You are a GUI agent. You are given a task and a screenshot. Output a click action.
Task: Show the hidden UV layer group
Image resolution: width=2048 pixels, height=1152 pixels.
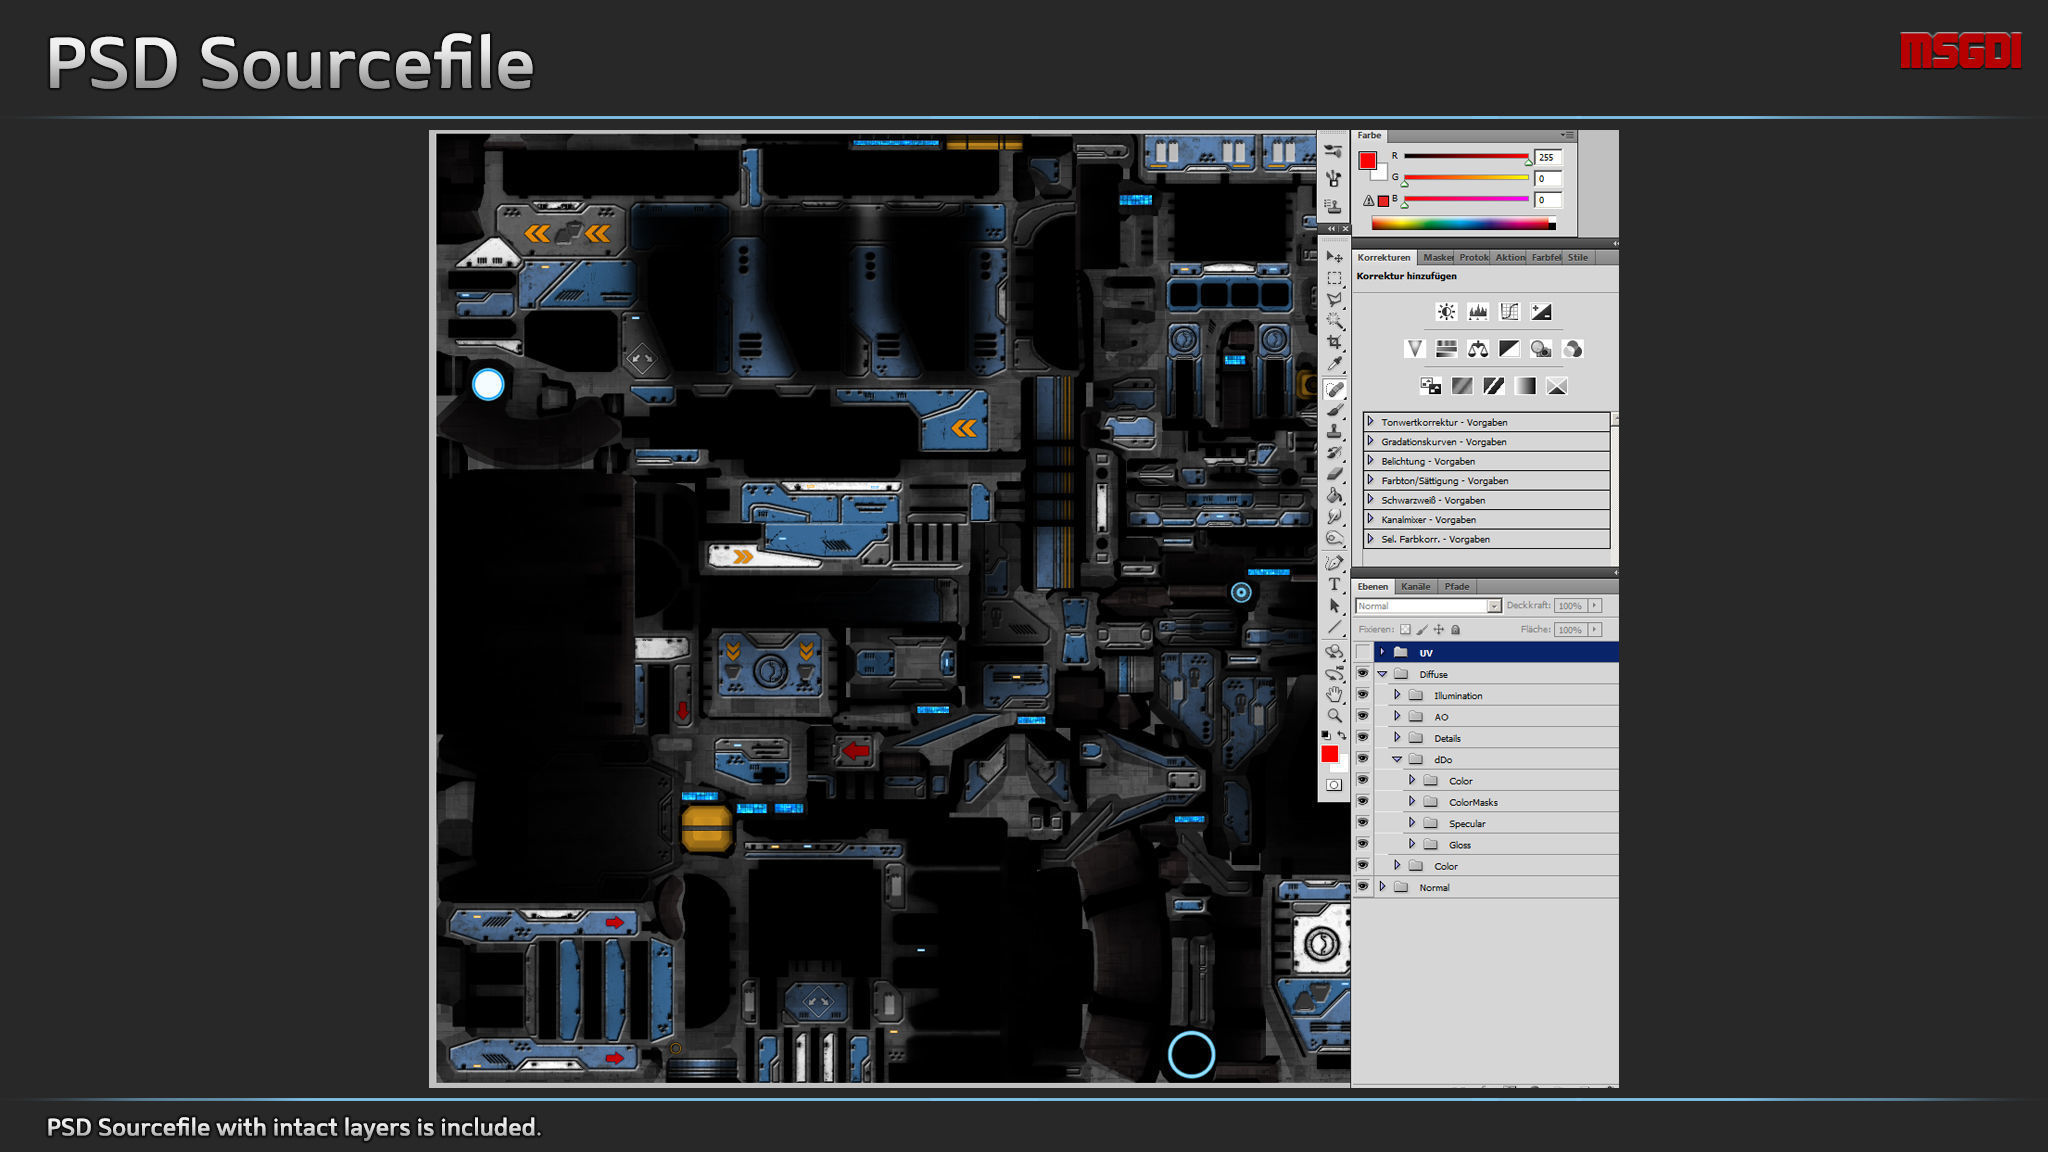(1362, 652)
